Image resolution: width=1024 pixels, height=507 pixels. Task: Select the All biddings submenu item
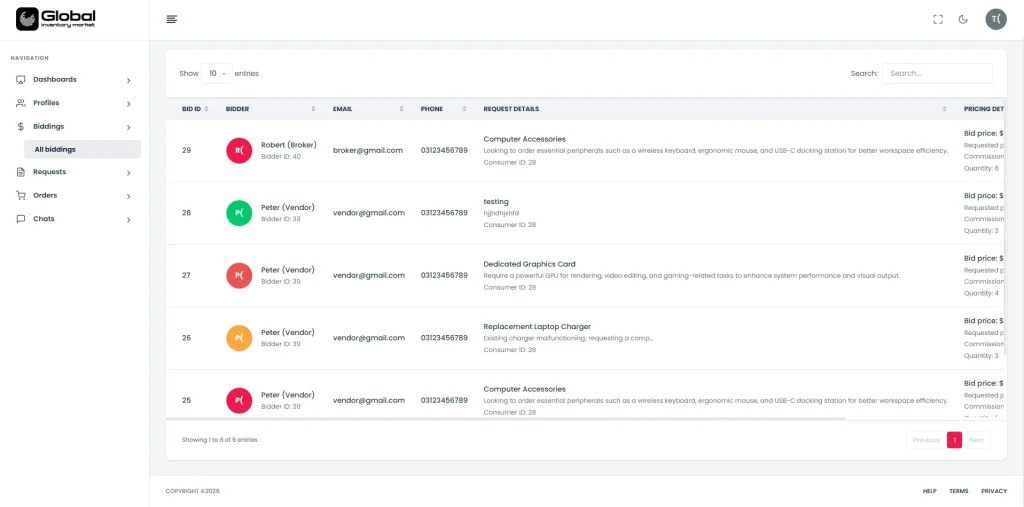(x=55, y=149)
